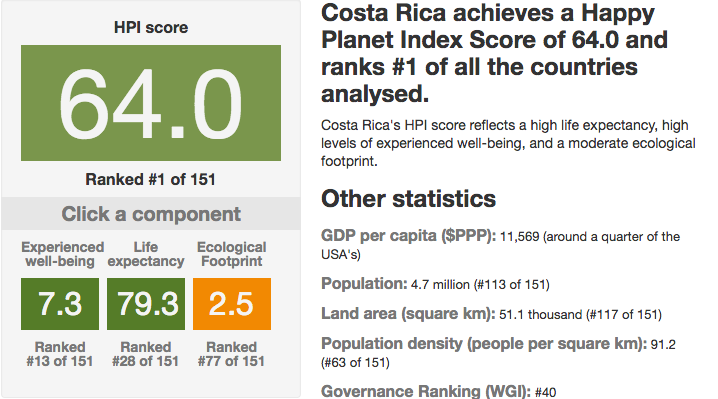The image size is (718, 399).
Task: Click 'Ranked #28 of 151' text
Action: 146,354
